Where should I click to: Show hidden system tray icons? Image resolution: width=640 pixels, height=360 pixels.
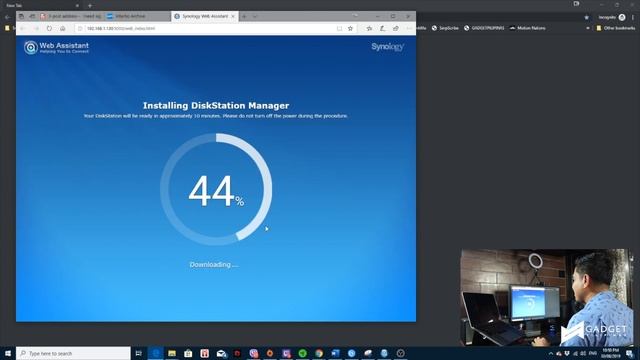(551, 353)
